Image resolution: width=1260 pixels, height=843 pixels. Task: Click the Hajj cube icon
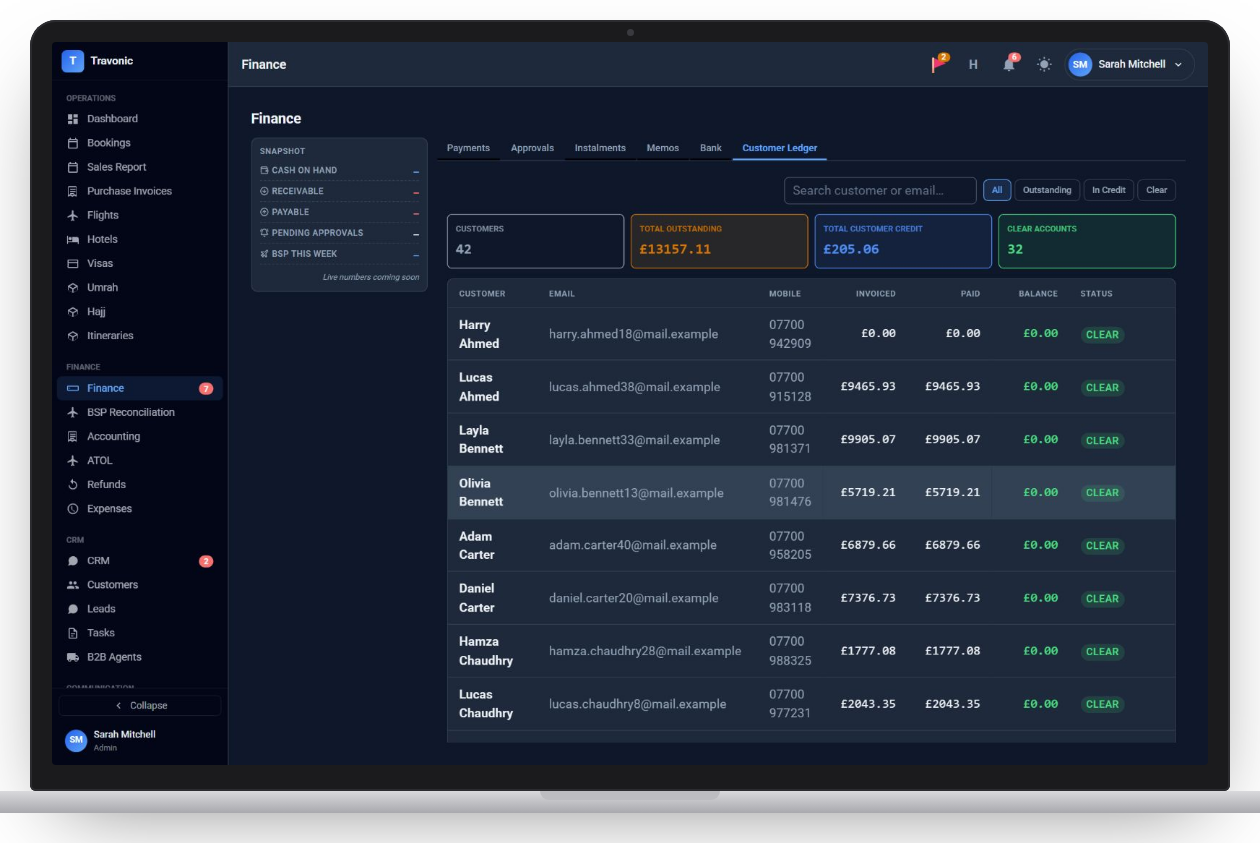pyautogui.click(x=73, y=311)
